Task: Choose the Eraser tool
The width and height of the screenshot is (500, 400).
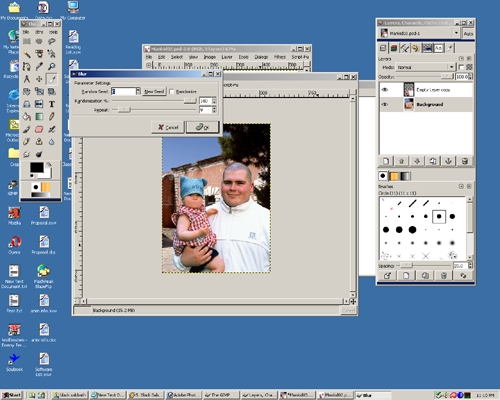Action: [x=39, y=129]
